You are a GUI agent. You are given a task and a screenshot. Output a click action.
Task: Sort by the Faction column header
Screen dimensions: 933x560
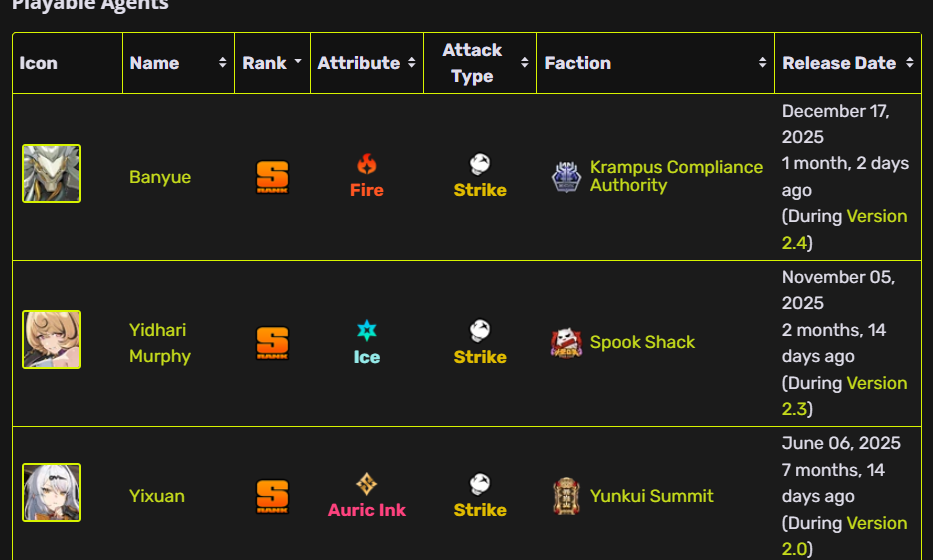click(763, 63)
